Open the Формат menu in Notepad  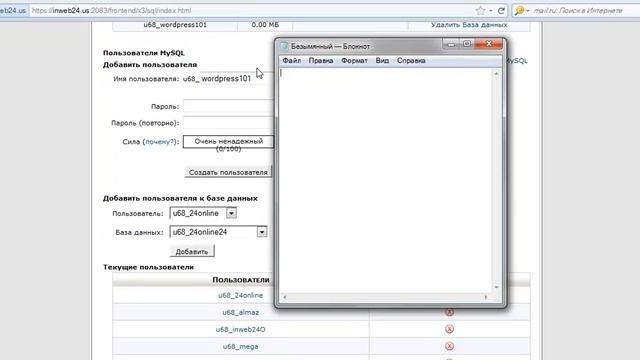tap(354, 60)
